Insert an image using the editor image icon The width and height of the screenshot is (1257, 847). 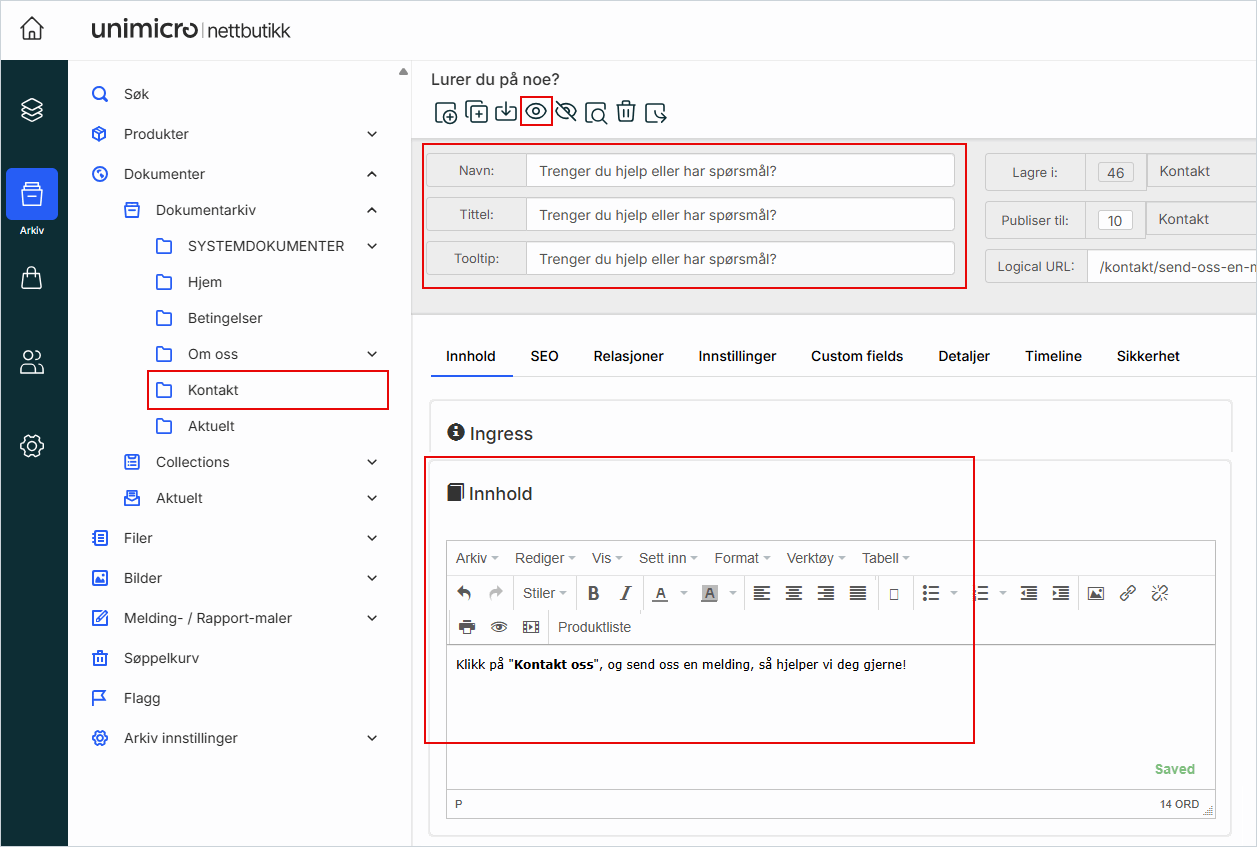[x=1096, y=593]
